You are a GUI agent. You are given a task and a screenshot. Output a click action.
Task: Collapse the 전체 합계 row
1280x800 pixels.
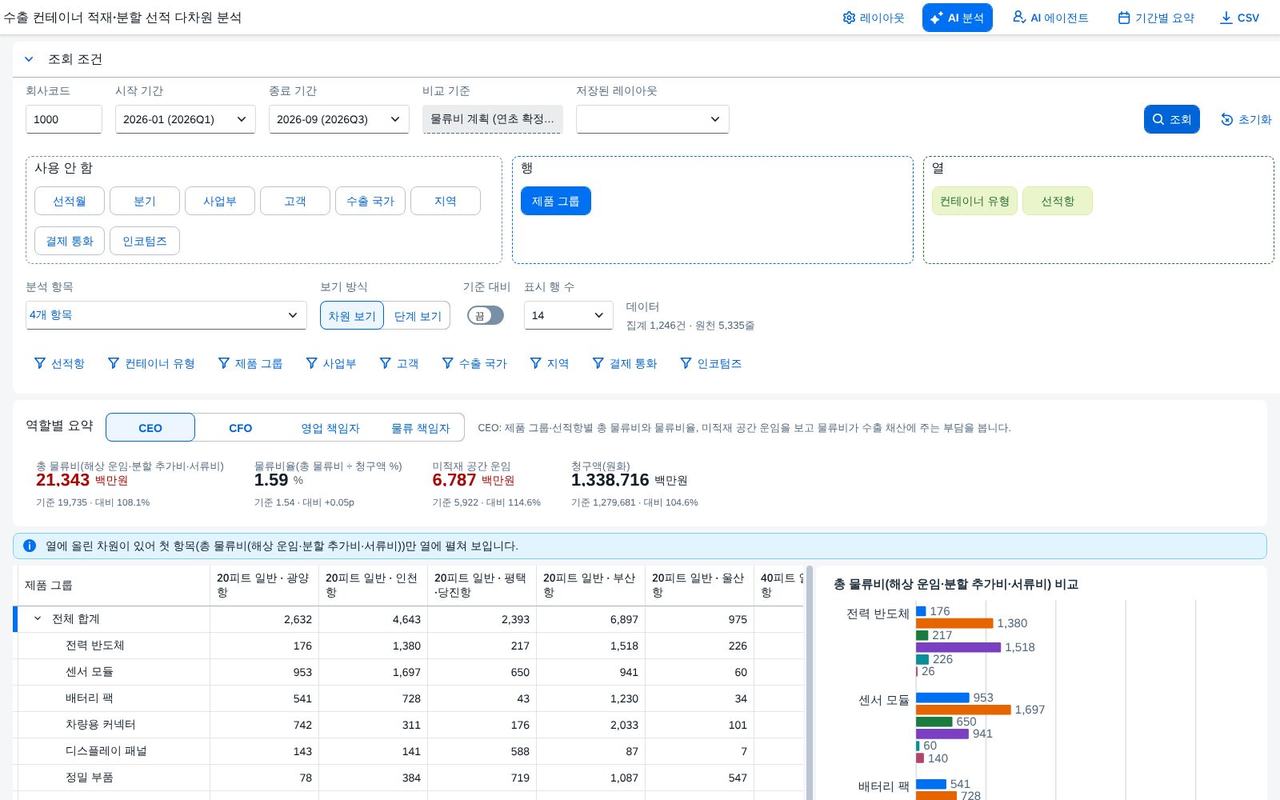(x=38, y=619)
